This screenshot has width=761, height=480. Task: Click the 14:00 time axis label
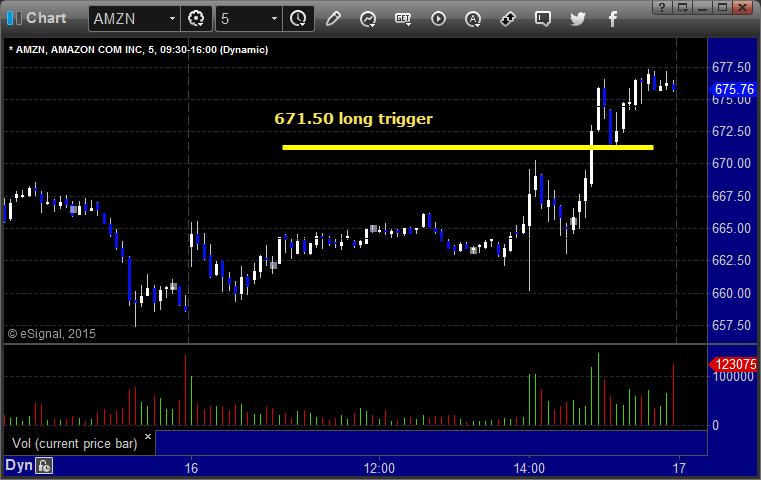coord(529,468)
